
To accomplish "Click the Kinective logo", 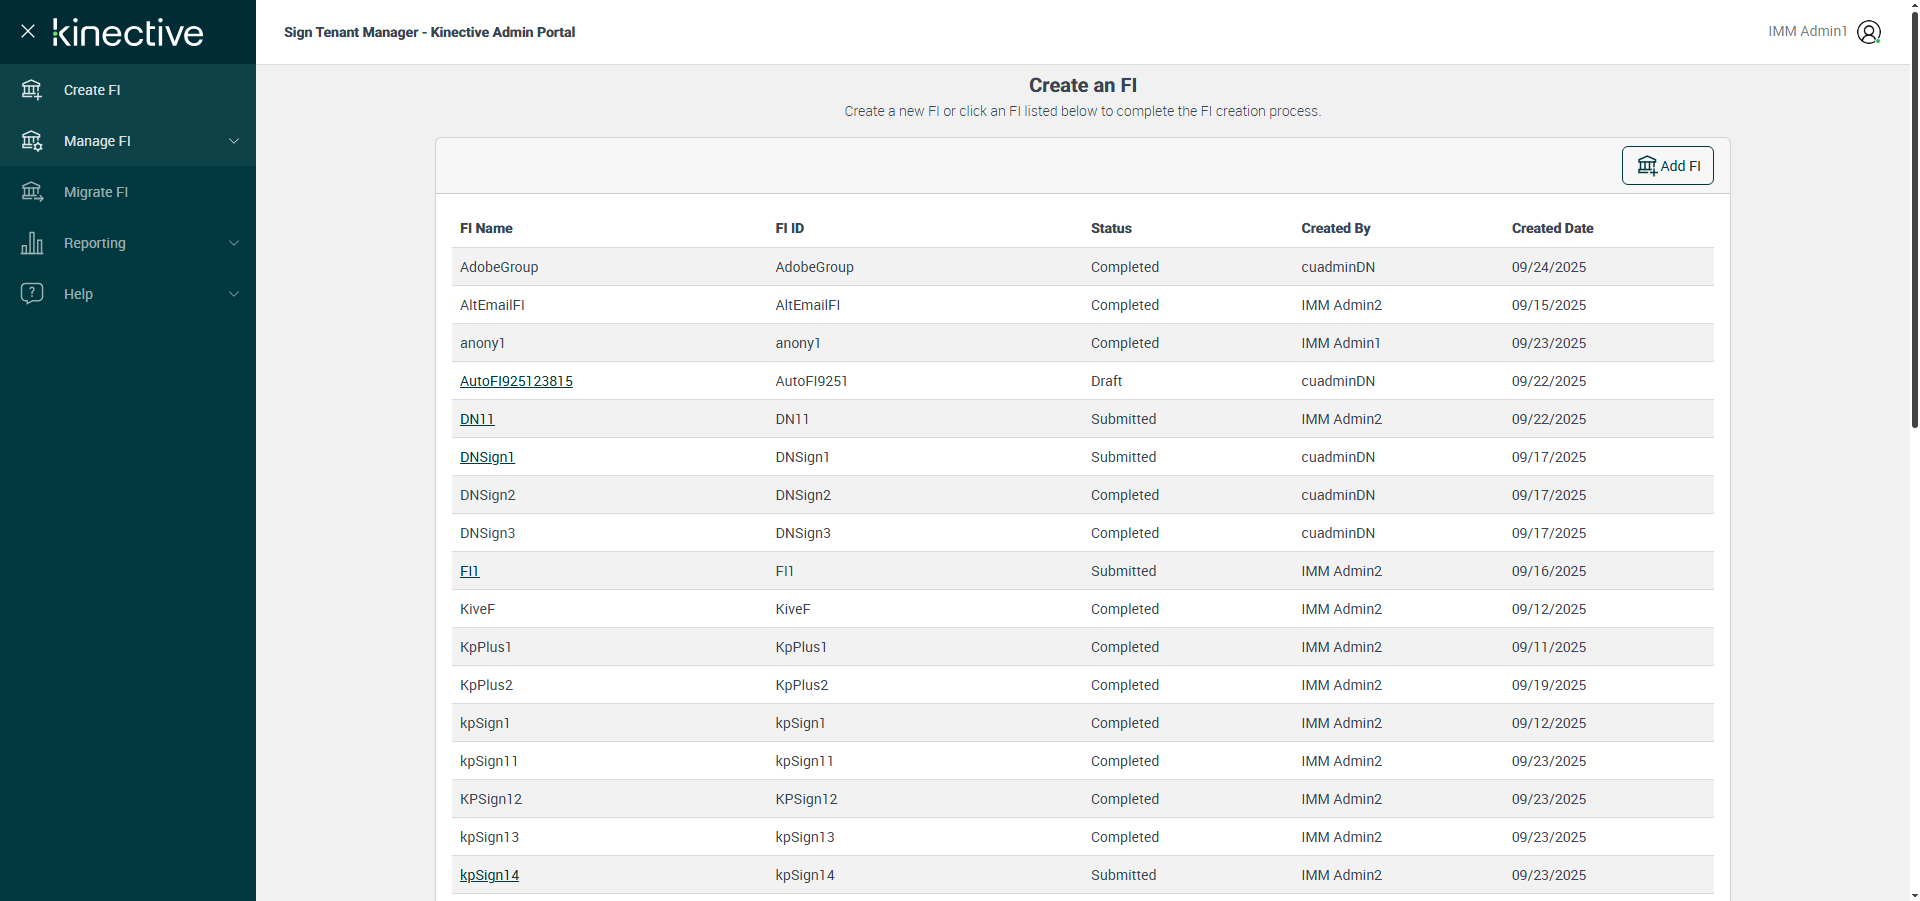I will (128, 33).
